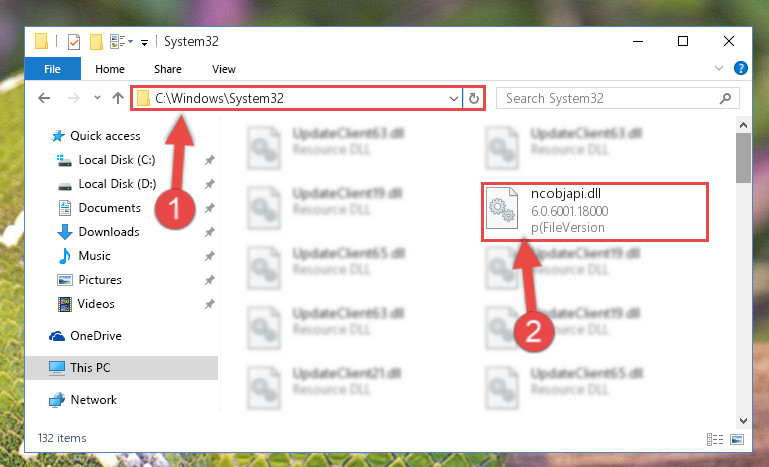Screen dimensions: 769x467
Task: Open recent locations dropdown arrow
Action: 97,98
